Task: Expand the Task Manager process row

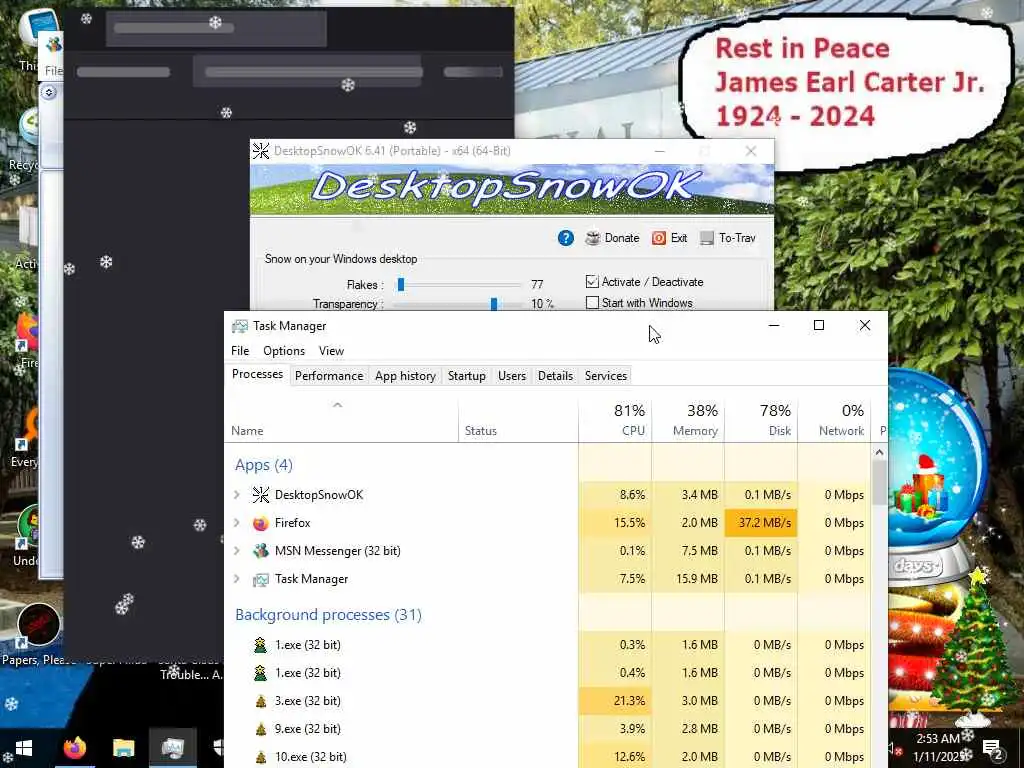Action: coord(237,579)
